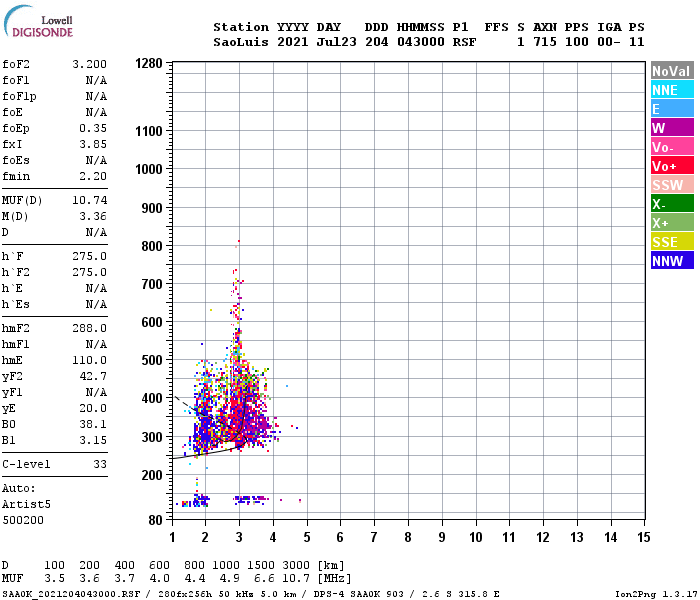Select the NNW dark blue legend swatch
The image size is (700, 600).
pyautogui.click(x=672, y=260)
